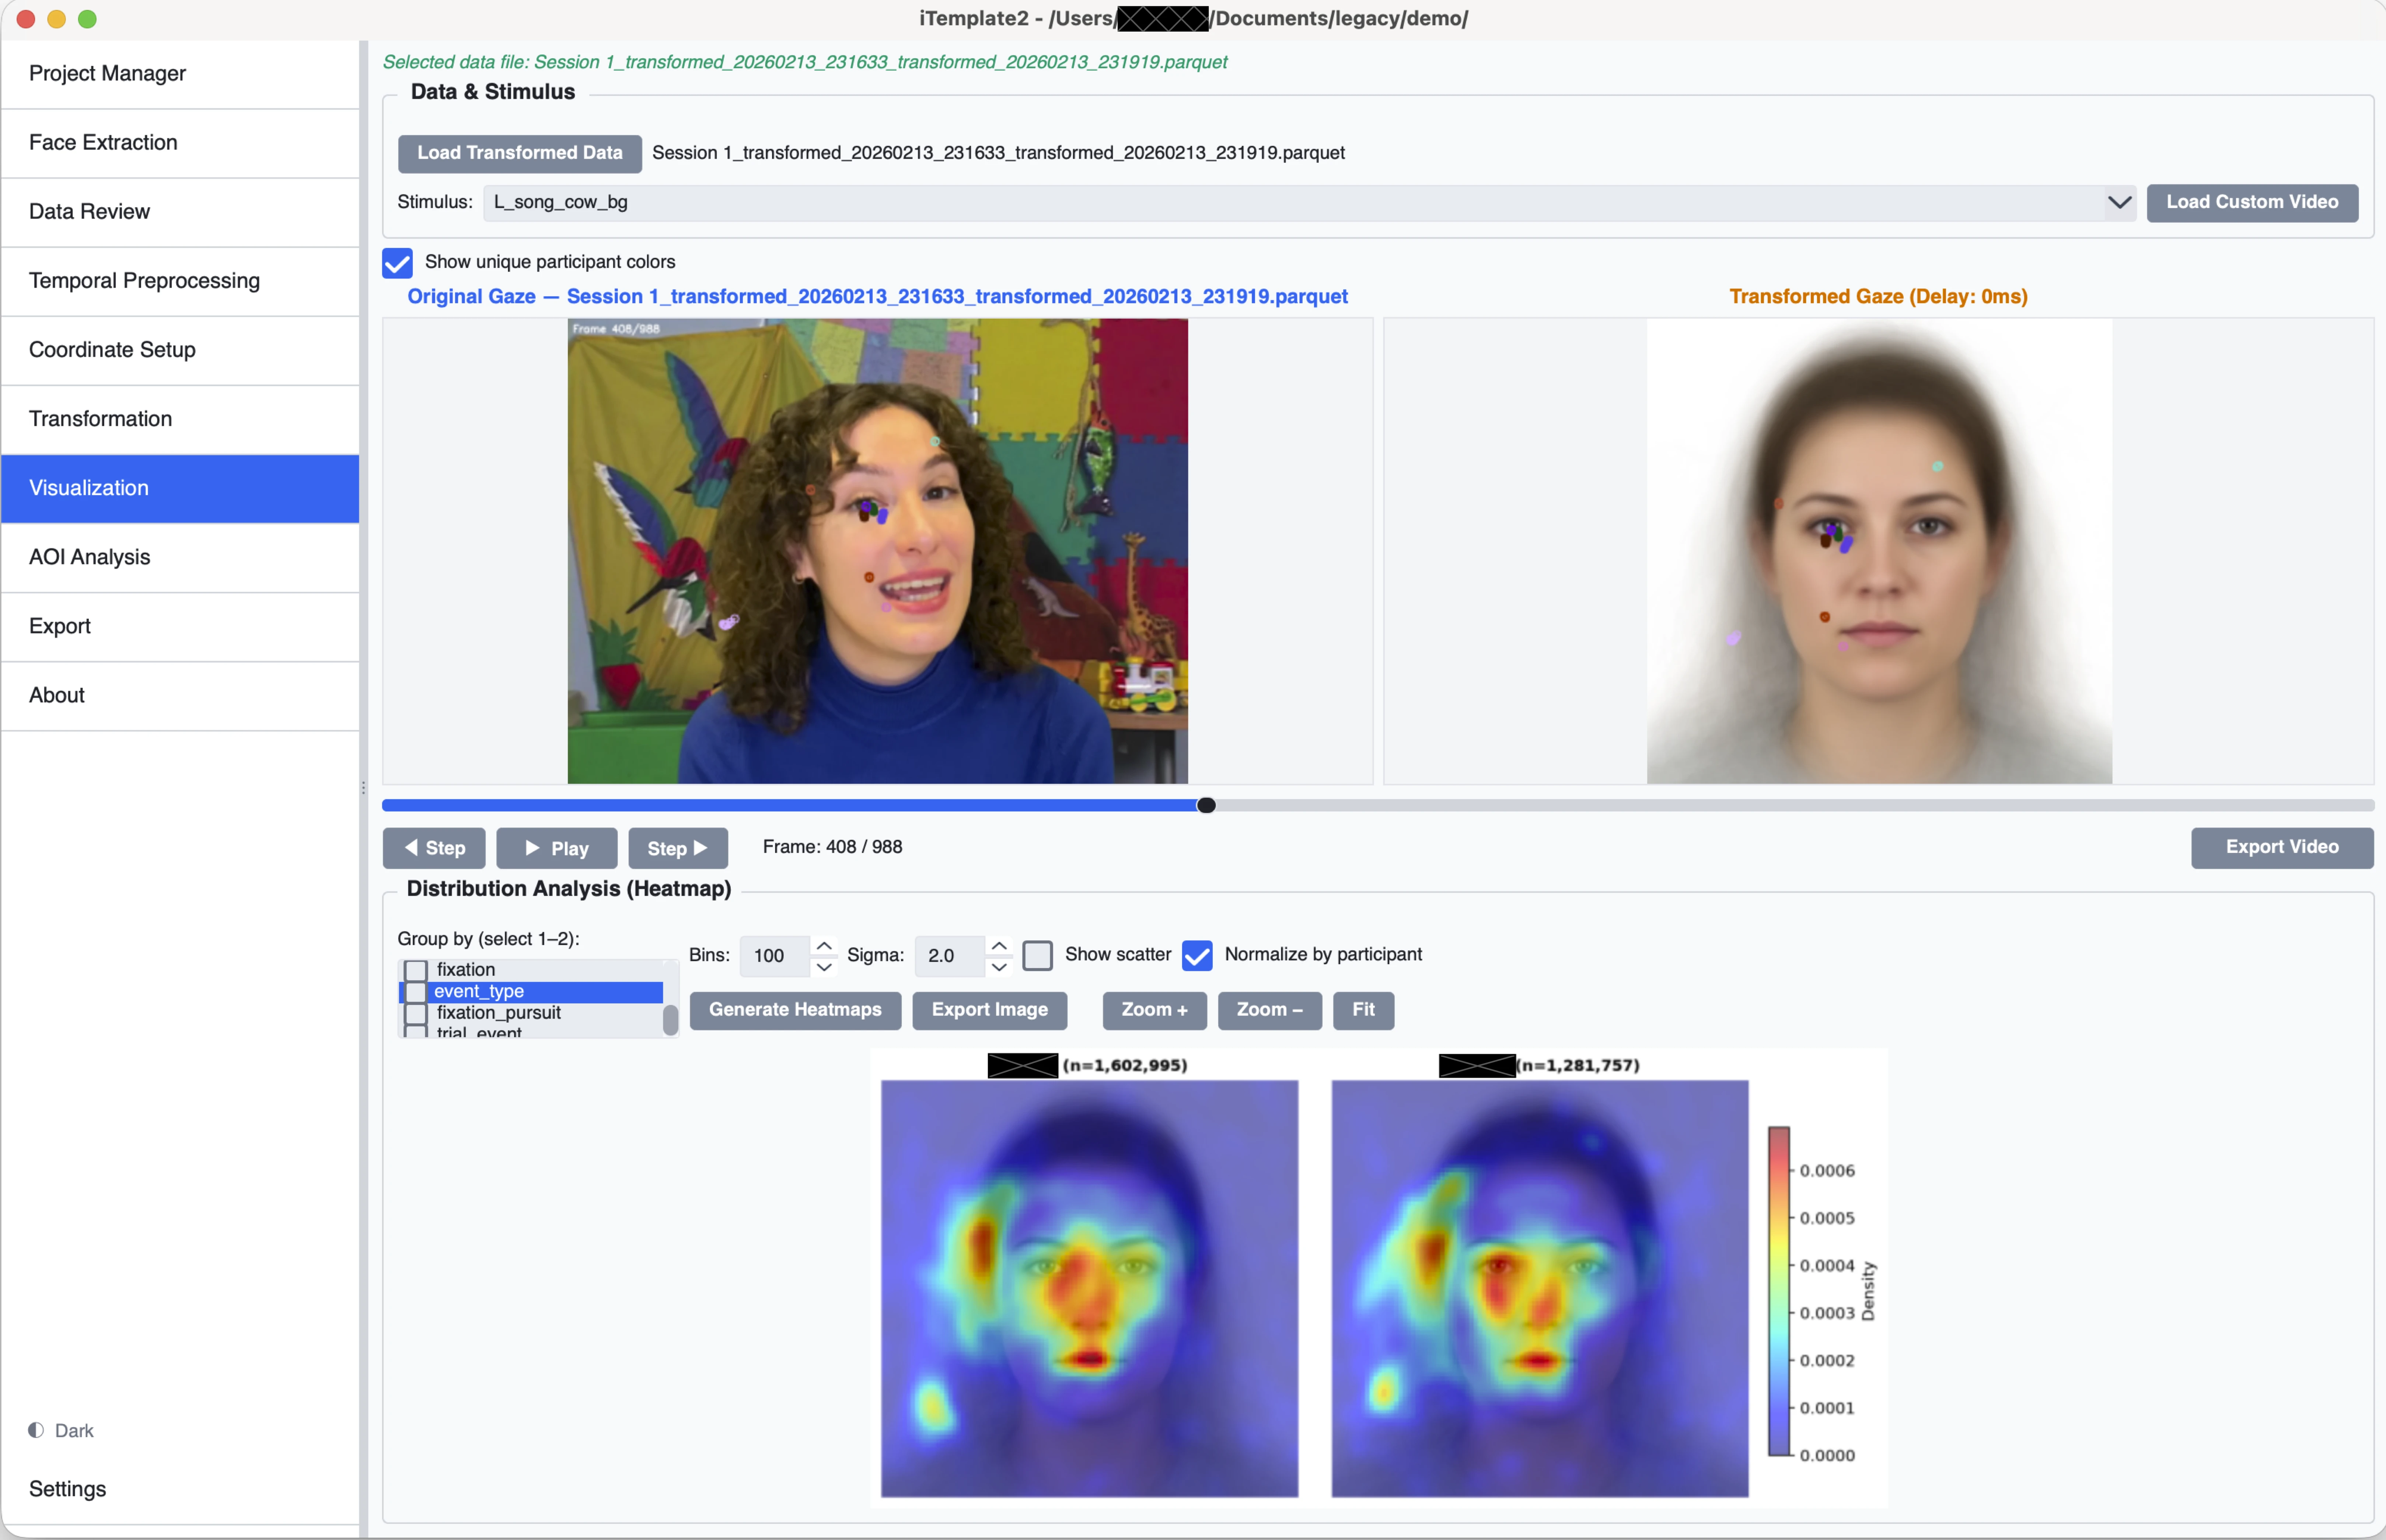Image resolution: width=2386 pixels, height=1540 pixels.
Task: Step back one frame
Action: click(x=434, y=848)
